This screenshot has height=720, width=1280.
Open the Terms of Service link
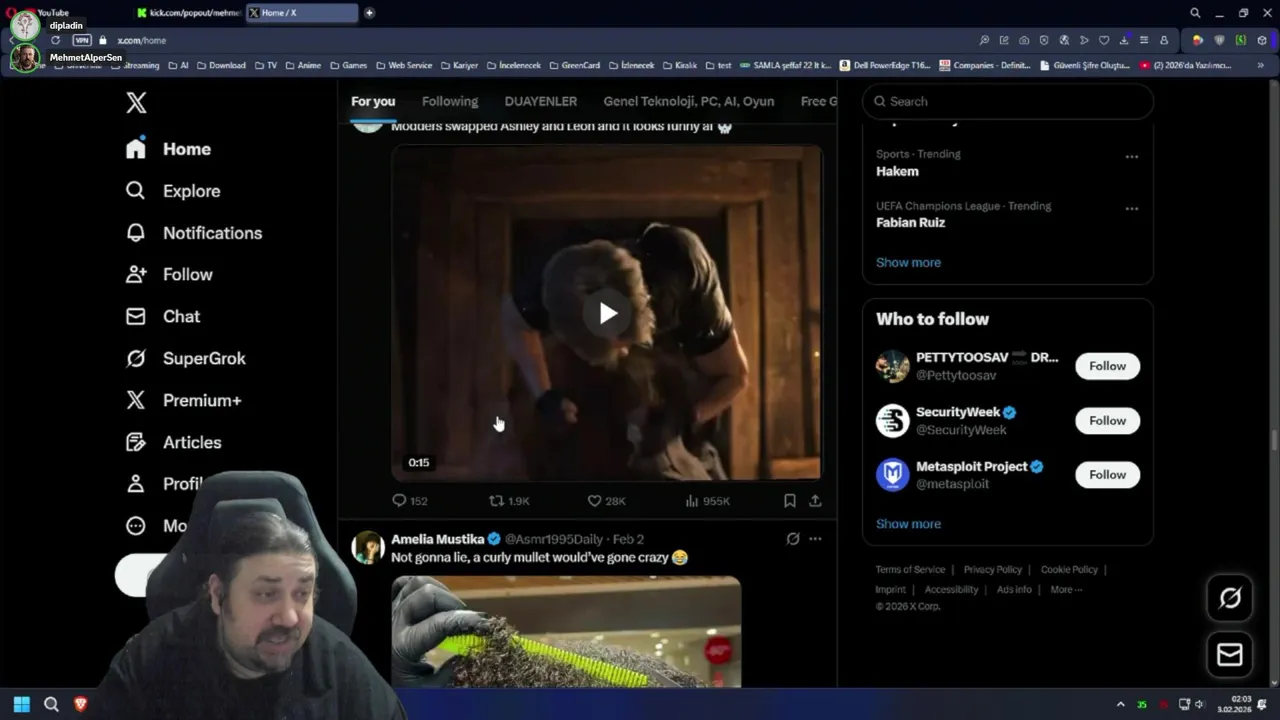[x=910, y=570]
